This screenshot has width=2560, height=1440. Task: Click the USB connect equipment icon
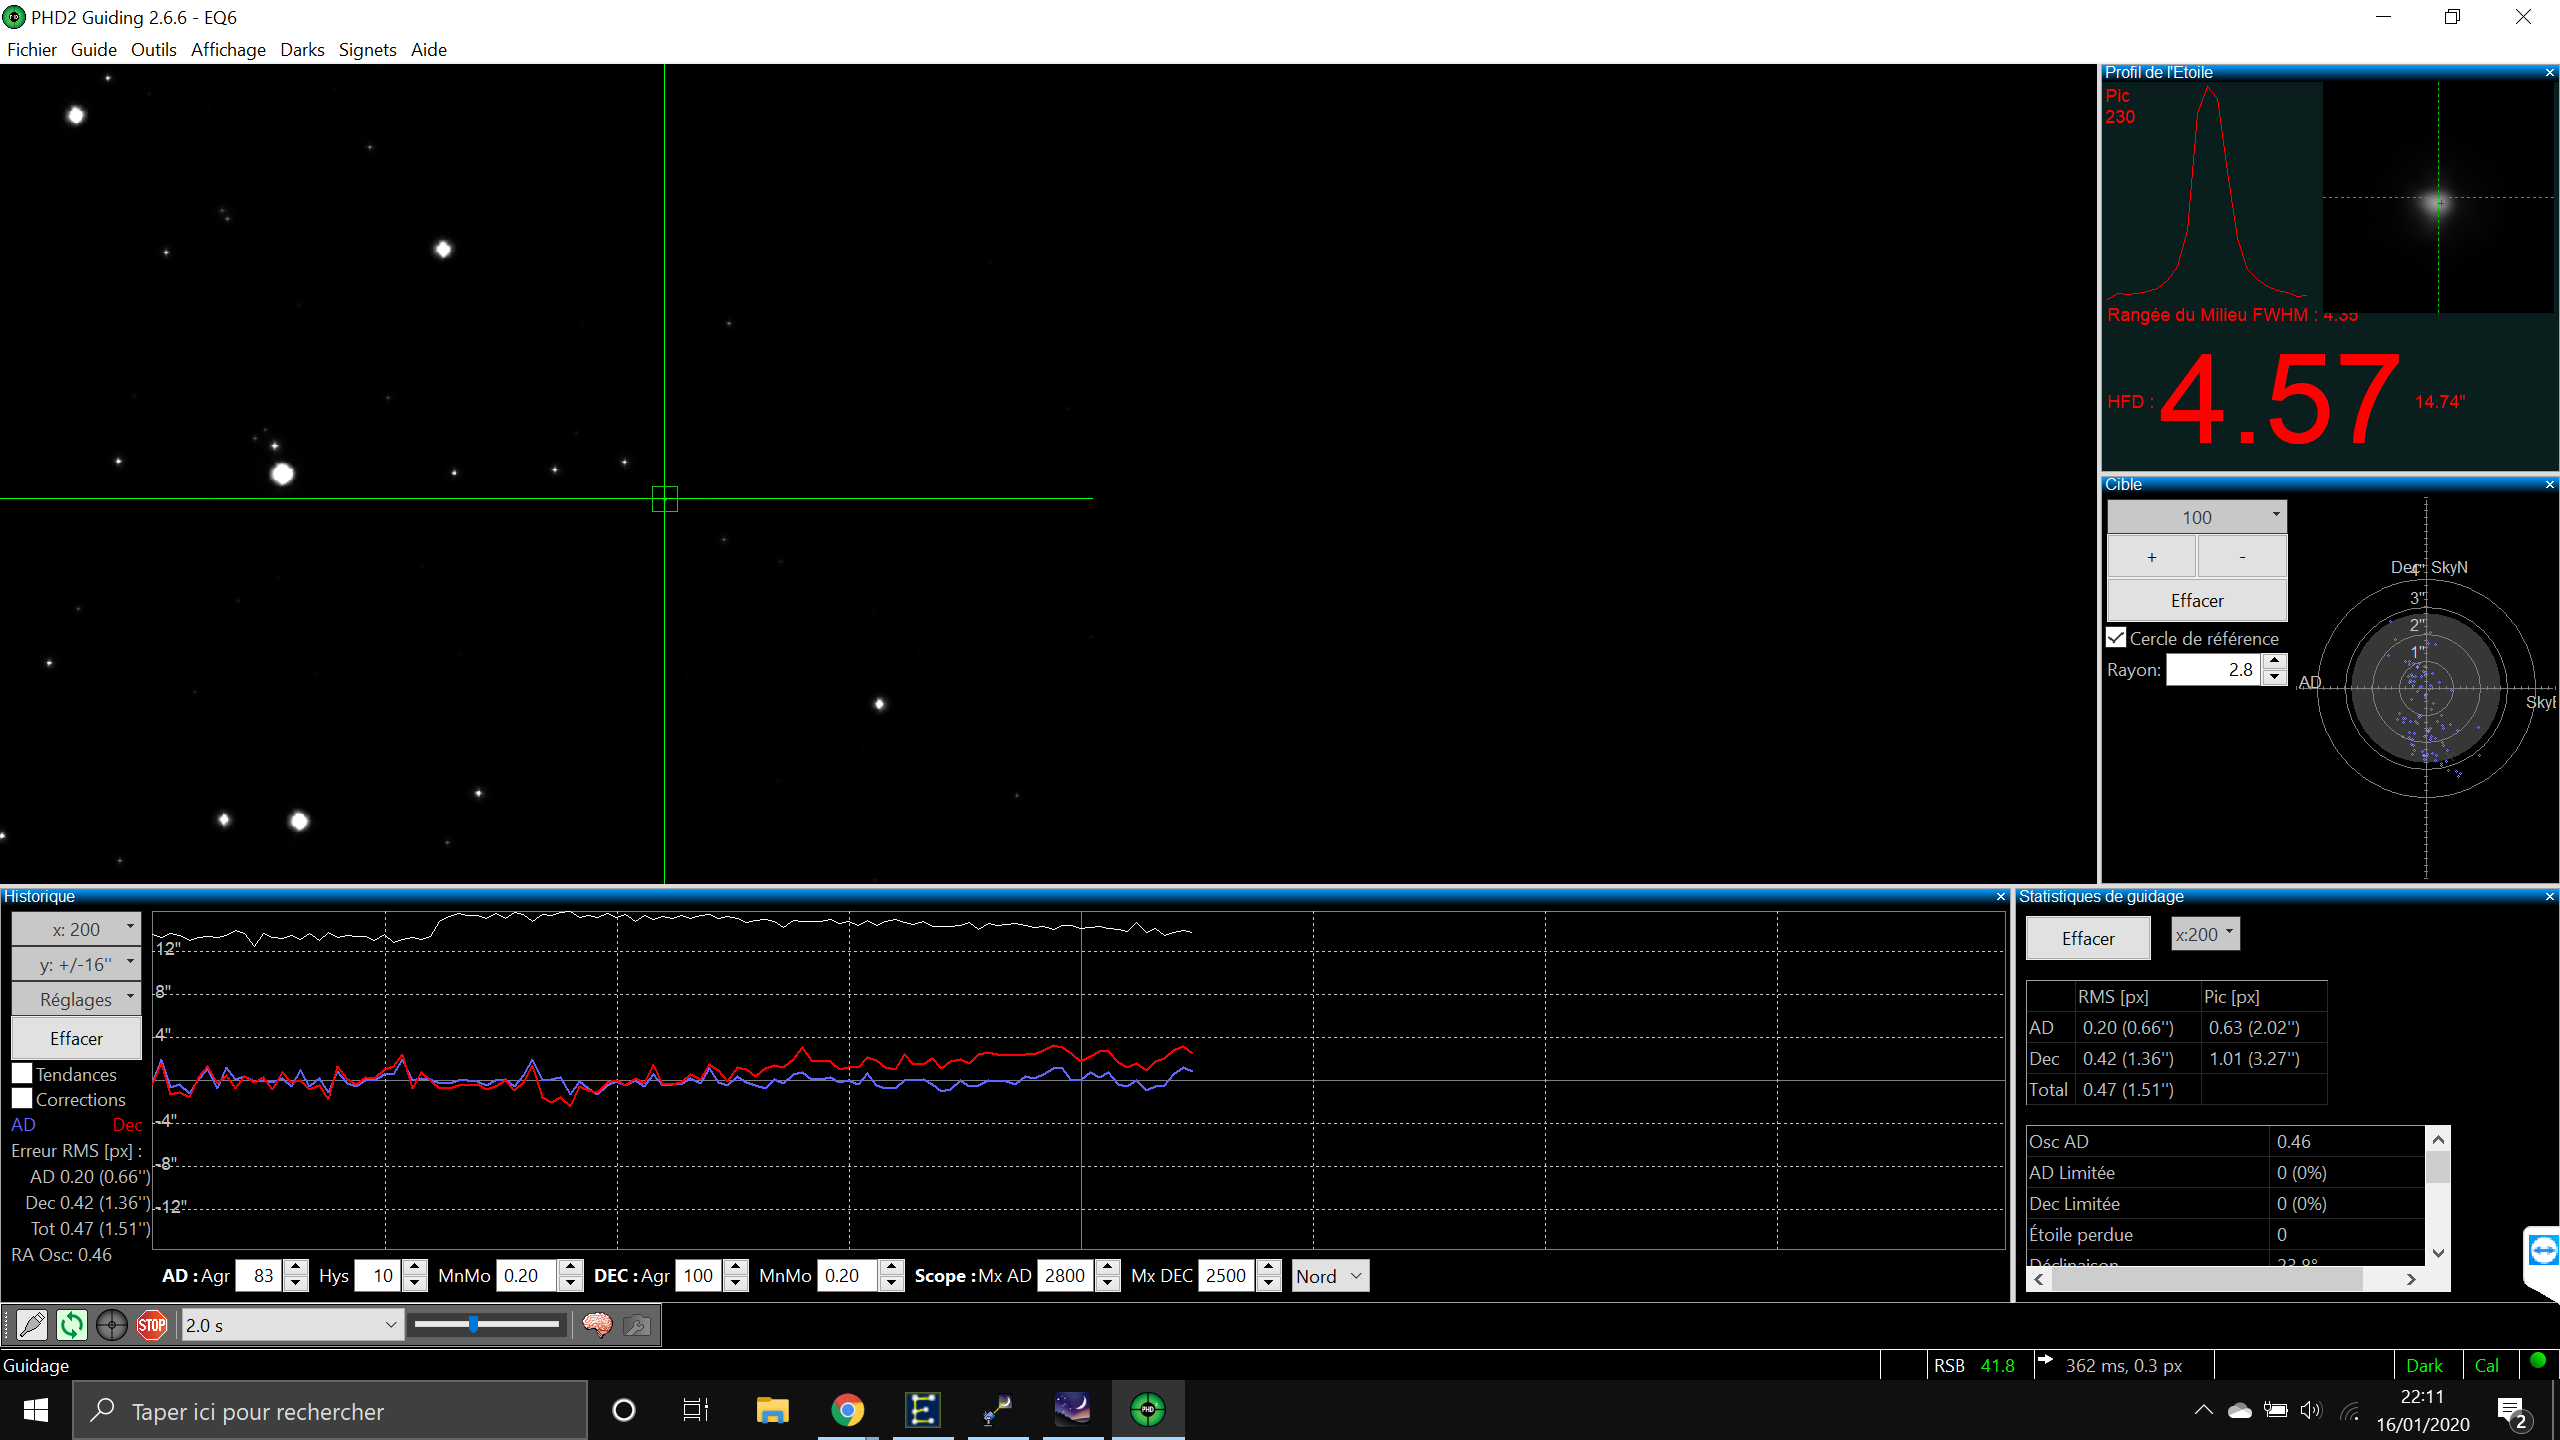tap(32, 1325)
